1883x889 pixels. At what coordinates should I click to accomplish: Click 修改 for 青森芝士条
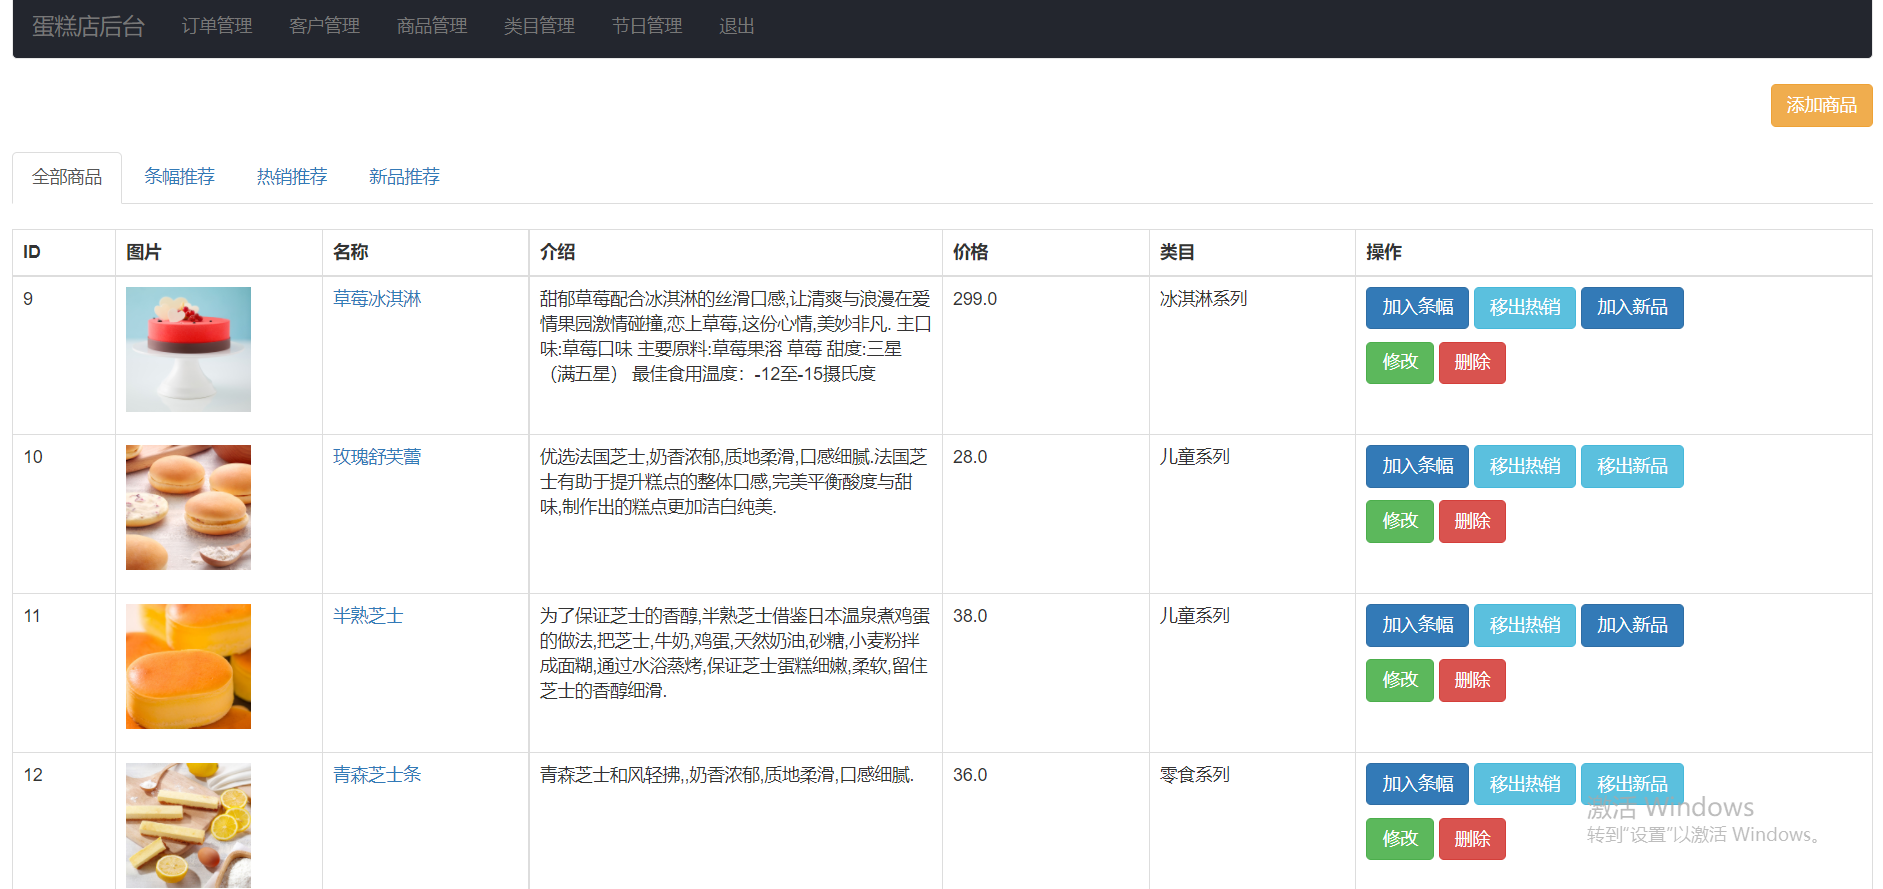click(x=1400, y=839)
